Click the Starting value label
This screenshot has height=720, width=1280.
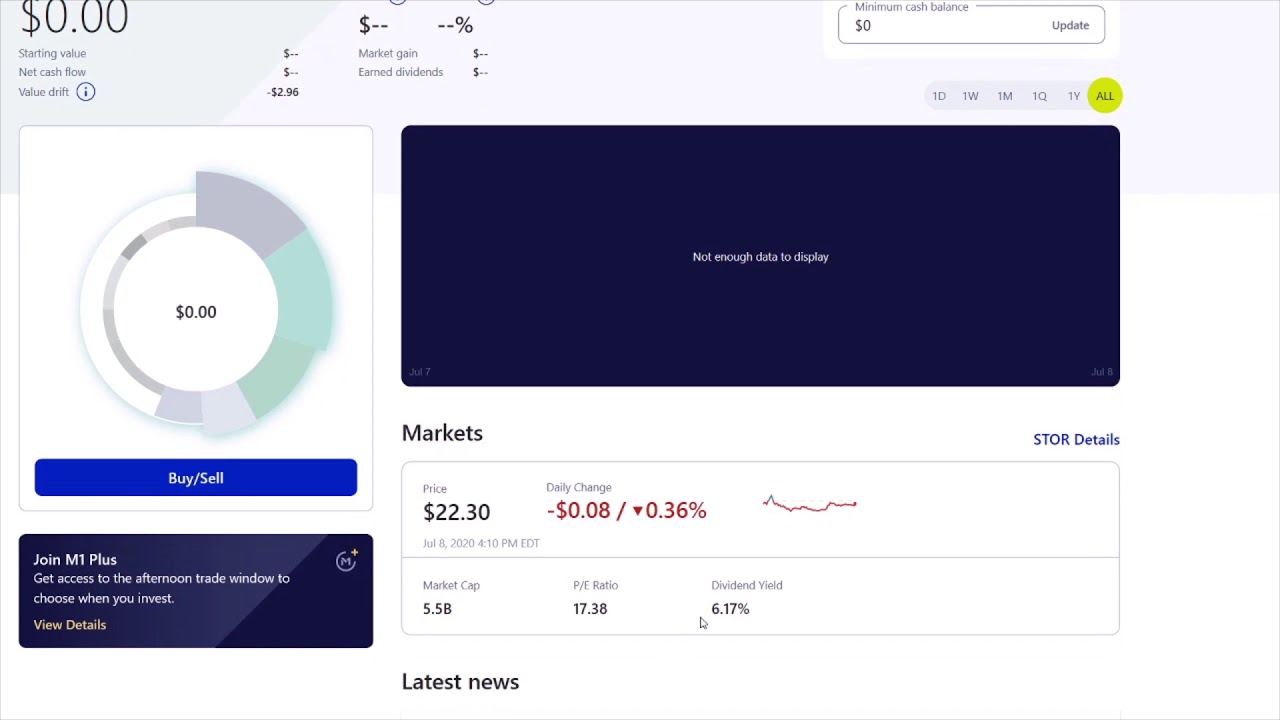point(52,54)
